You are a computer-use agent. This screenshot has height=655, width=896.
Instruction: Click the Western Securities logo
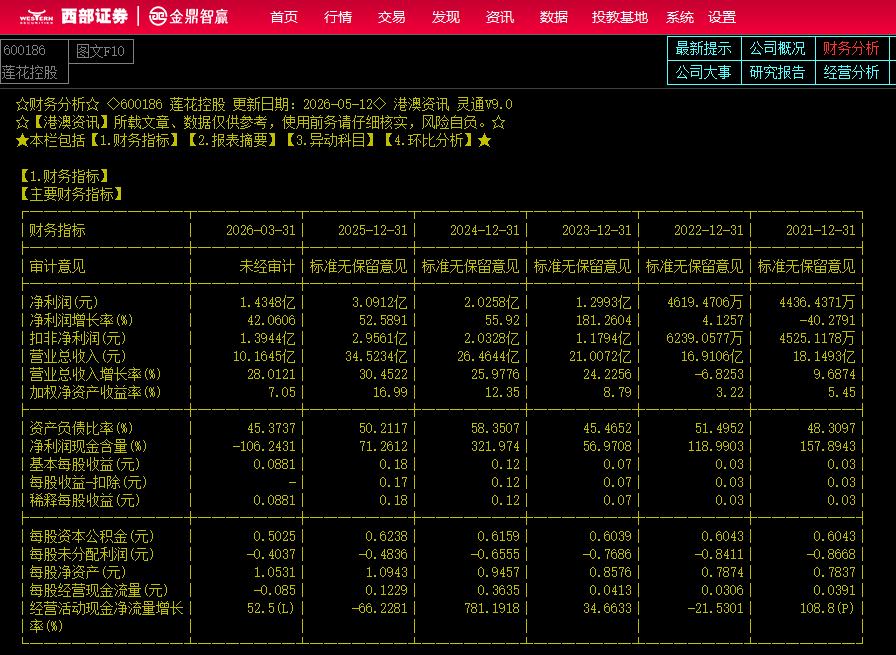point(73,17)
